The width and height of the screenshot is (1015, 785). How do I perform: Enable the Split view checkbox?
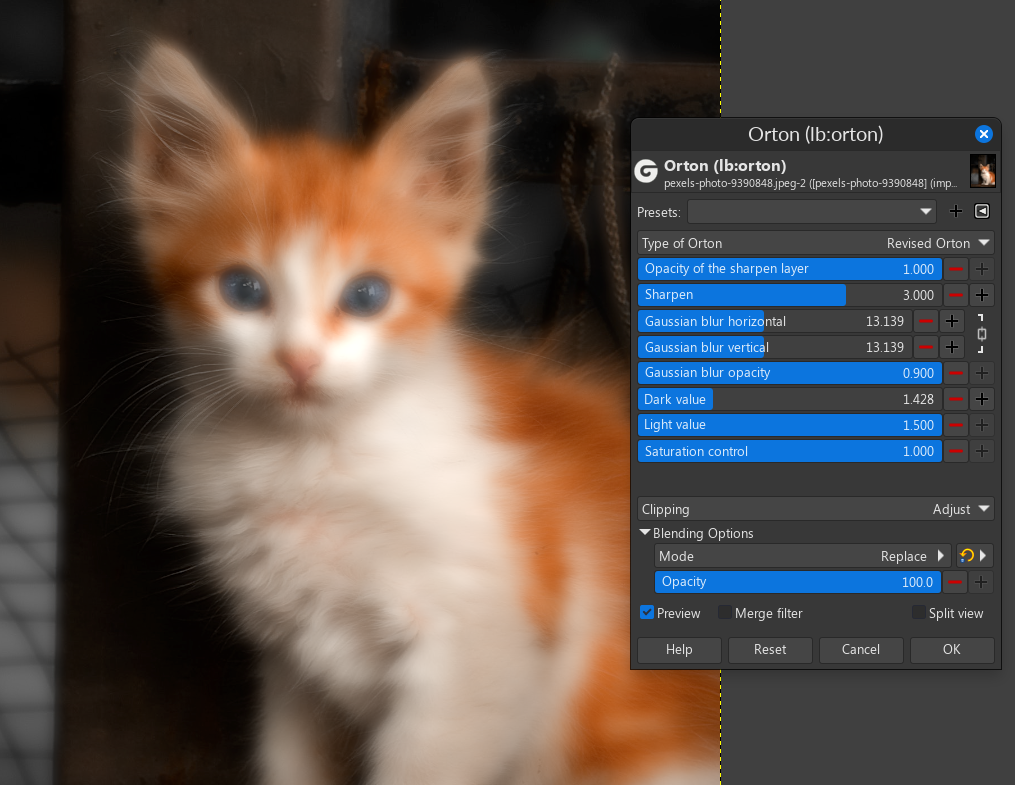point(919,612)
